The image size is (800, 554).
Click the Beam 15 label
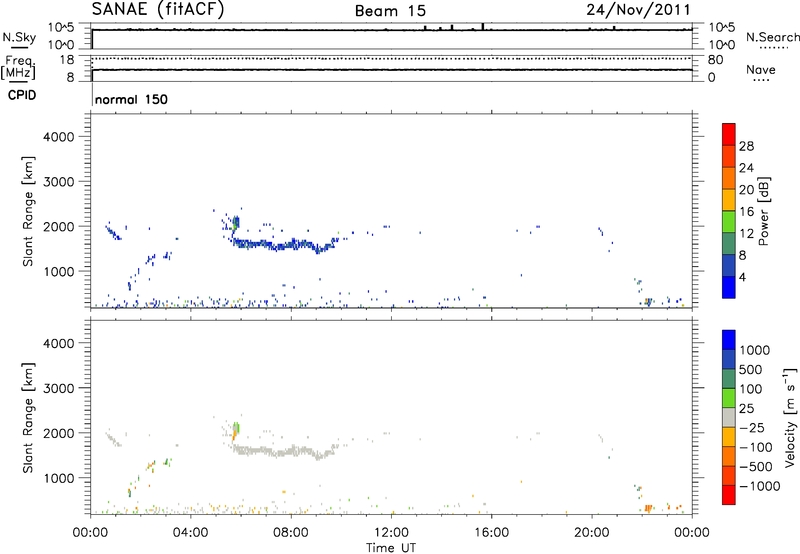click(x=390, y=11)
